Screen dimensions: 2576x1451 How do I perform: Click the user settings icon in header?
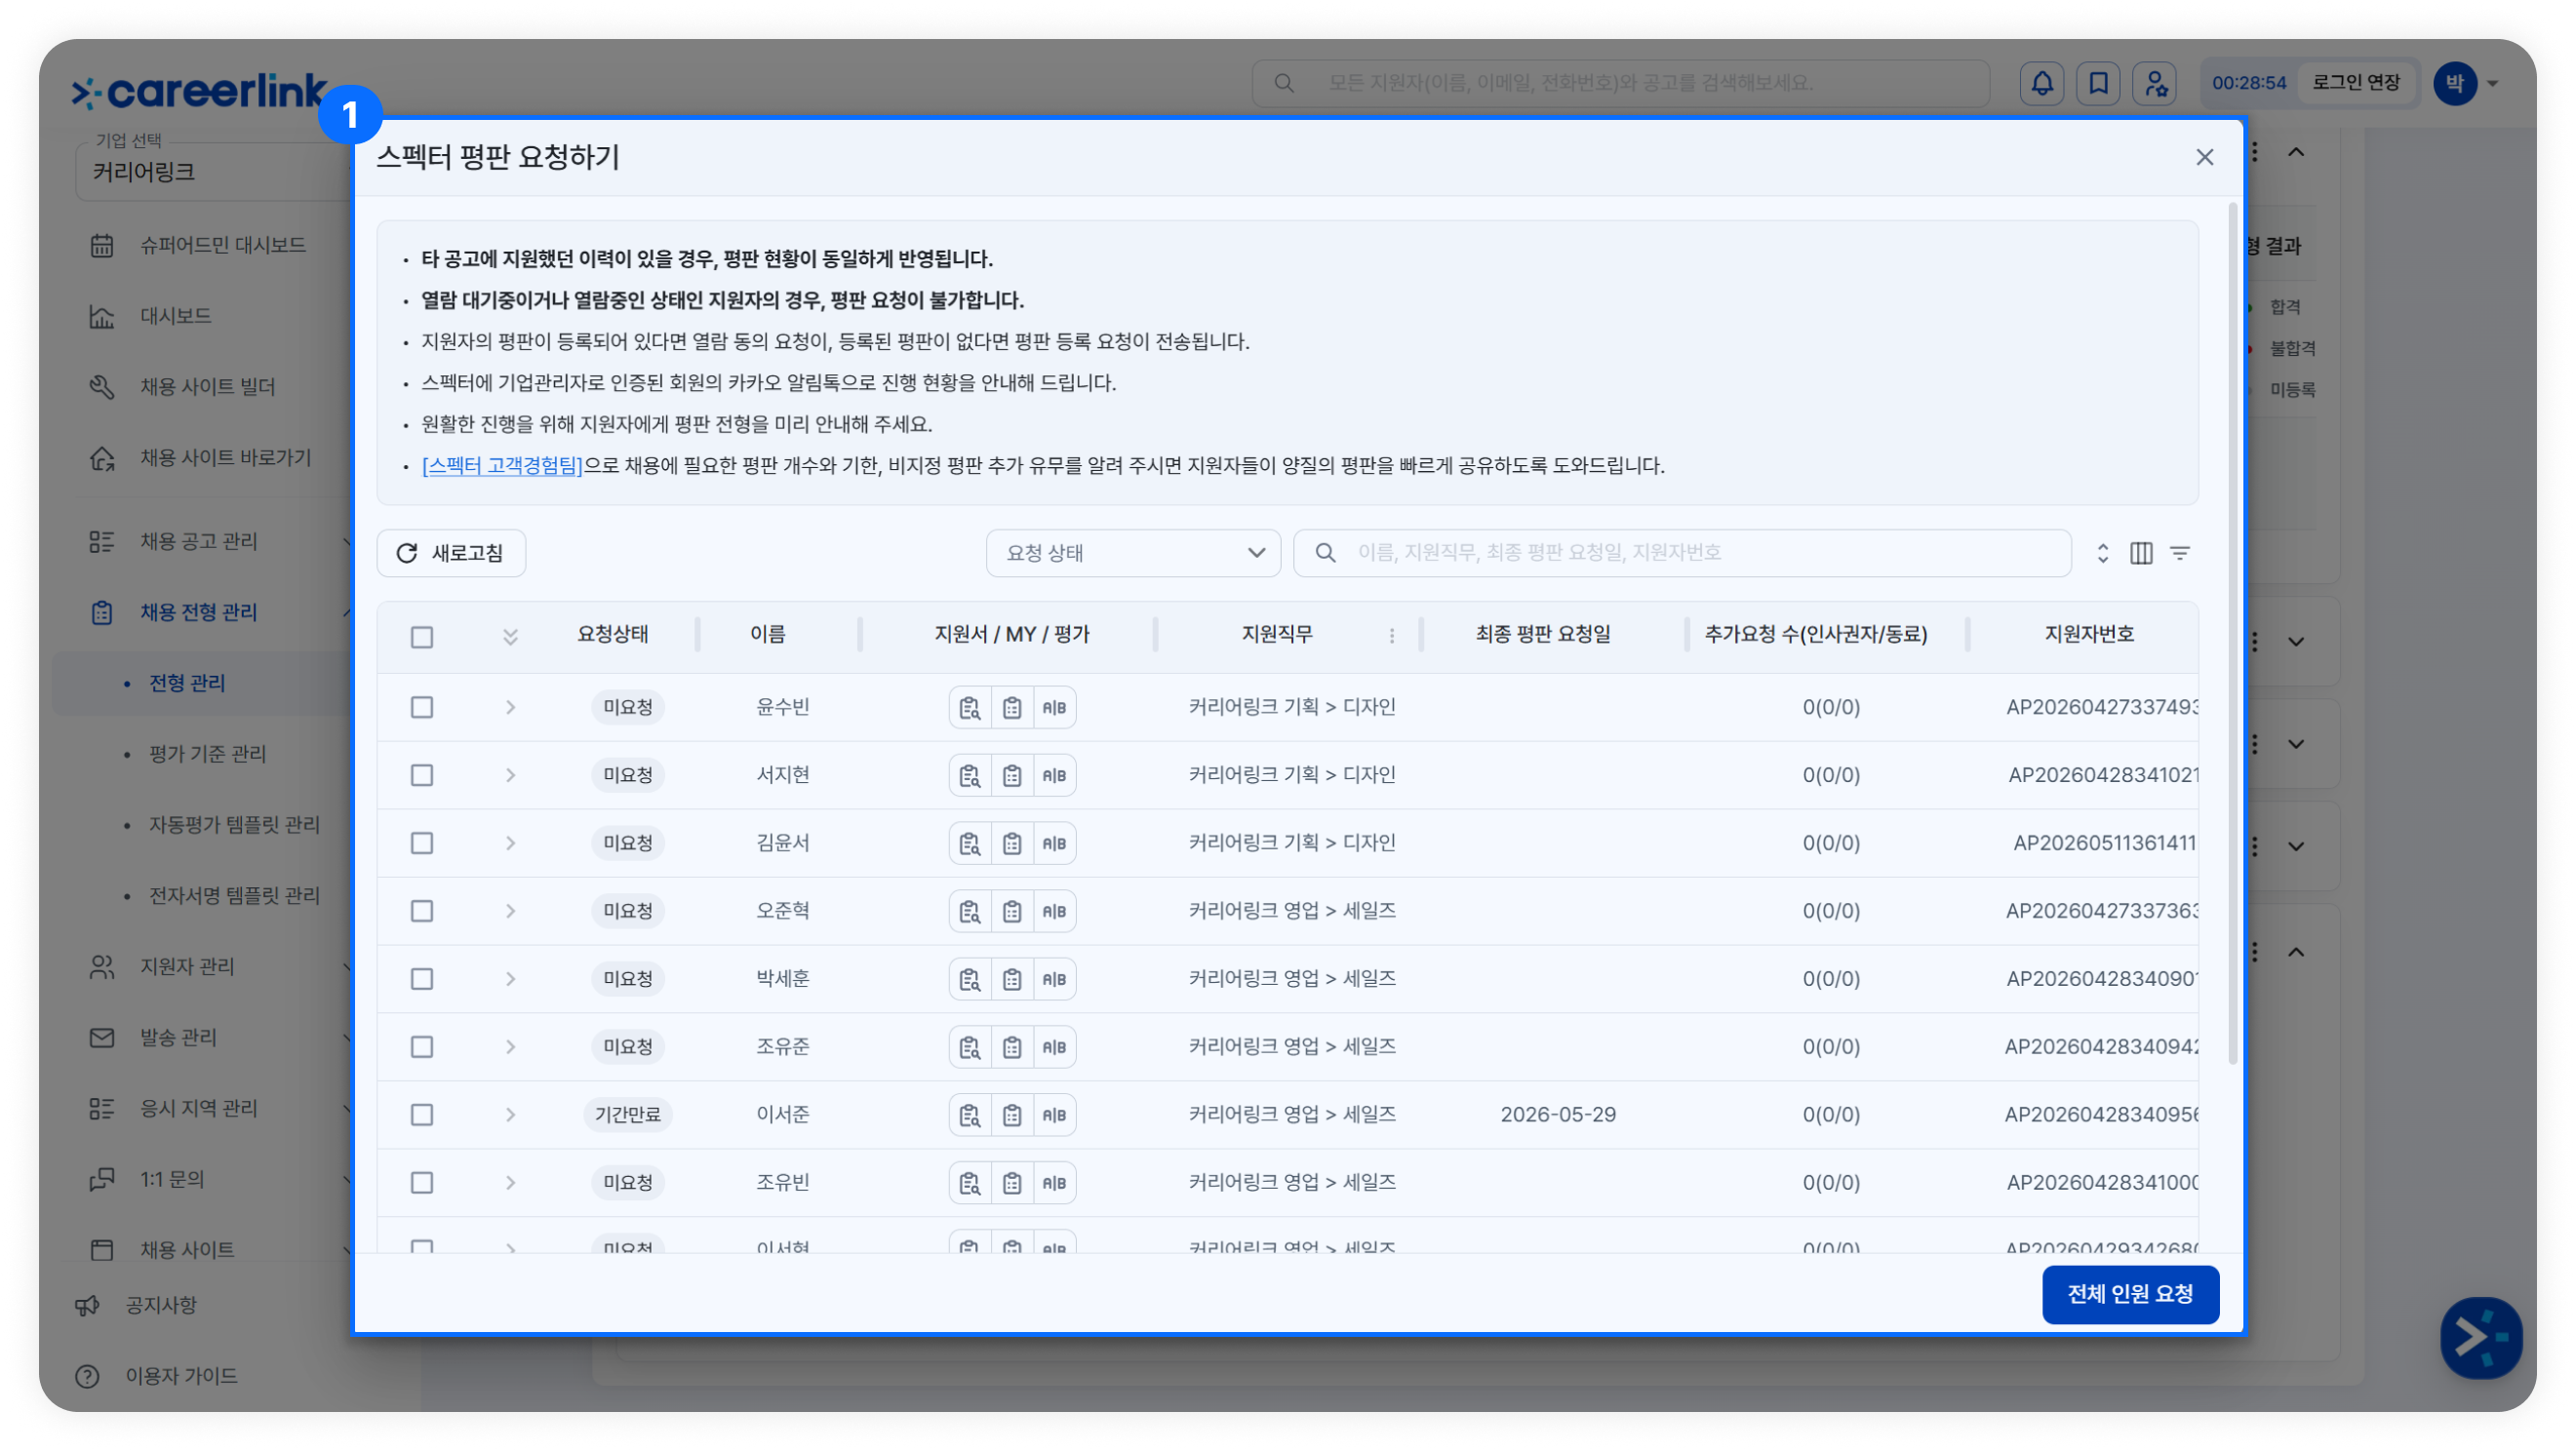pyautogui.click(x=2155, y=83)
